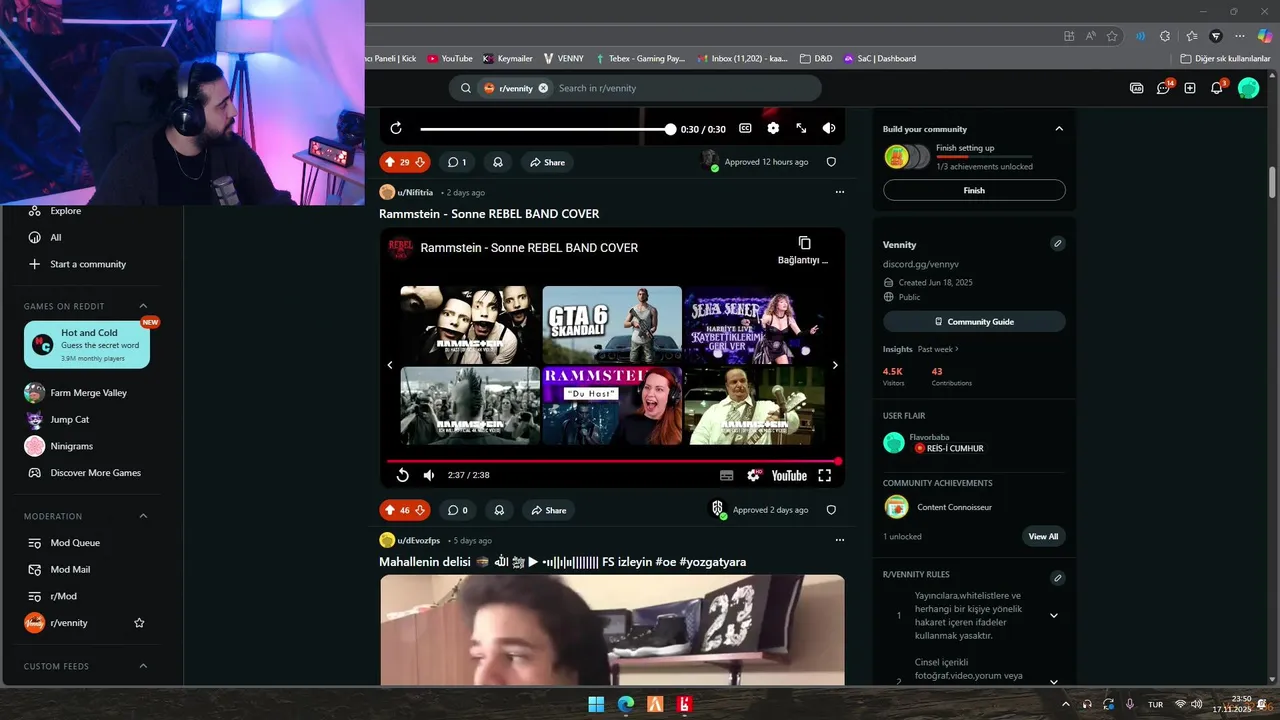
Task: Mute the Rammstein YouTube embed
Action: pos(429,475)
